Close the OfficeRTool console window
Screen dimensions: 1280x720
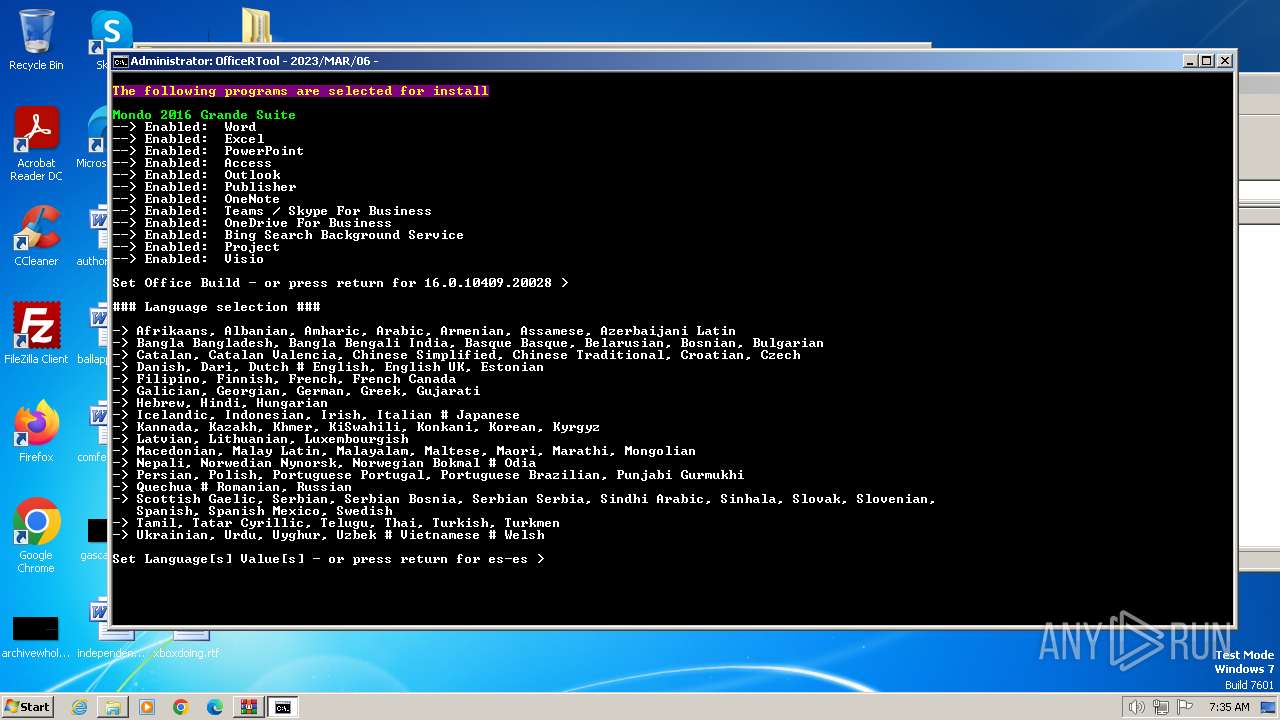coord(1225,61)
